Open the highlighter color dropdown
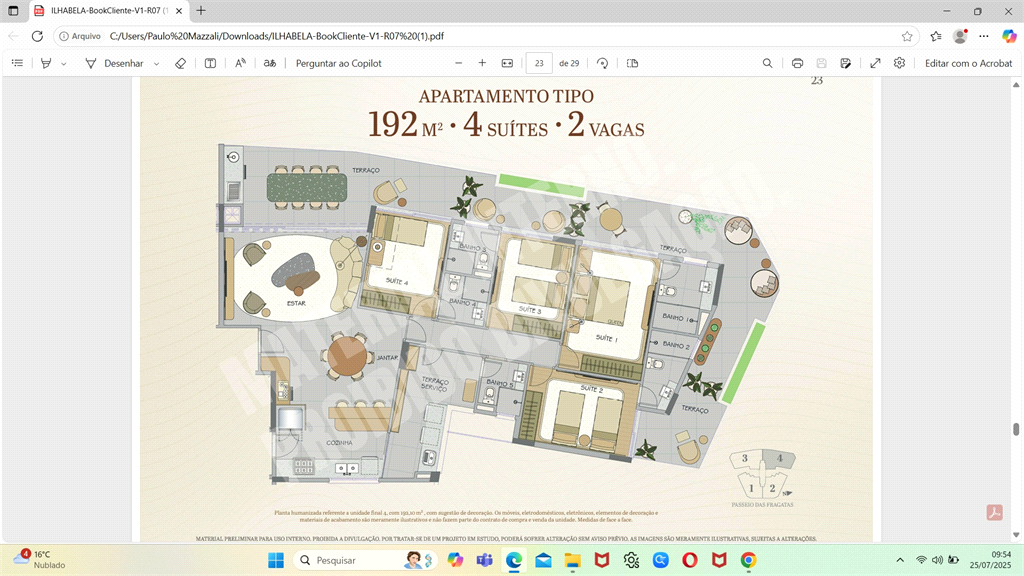Screen dimensions: 1024x576 [62, 62]
